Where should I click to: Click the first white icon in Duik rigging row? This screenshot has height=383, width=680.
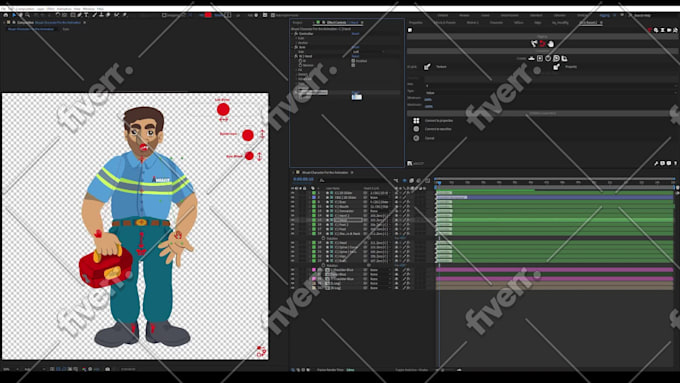coord(534,44)
